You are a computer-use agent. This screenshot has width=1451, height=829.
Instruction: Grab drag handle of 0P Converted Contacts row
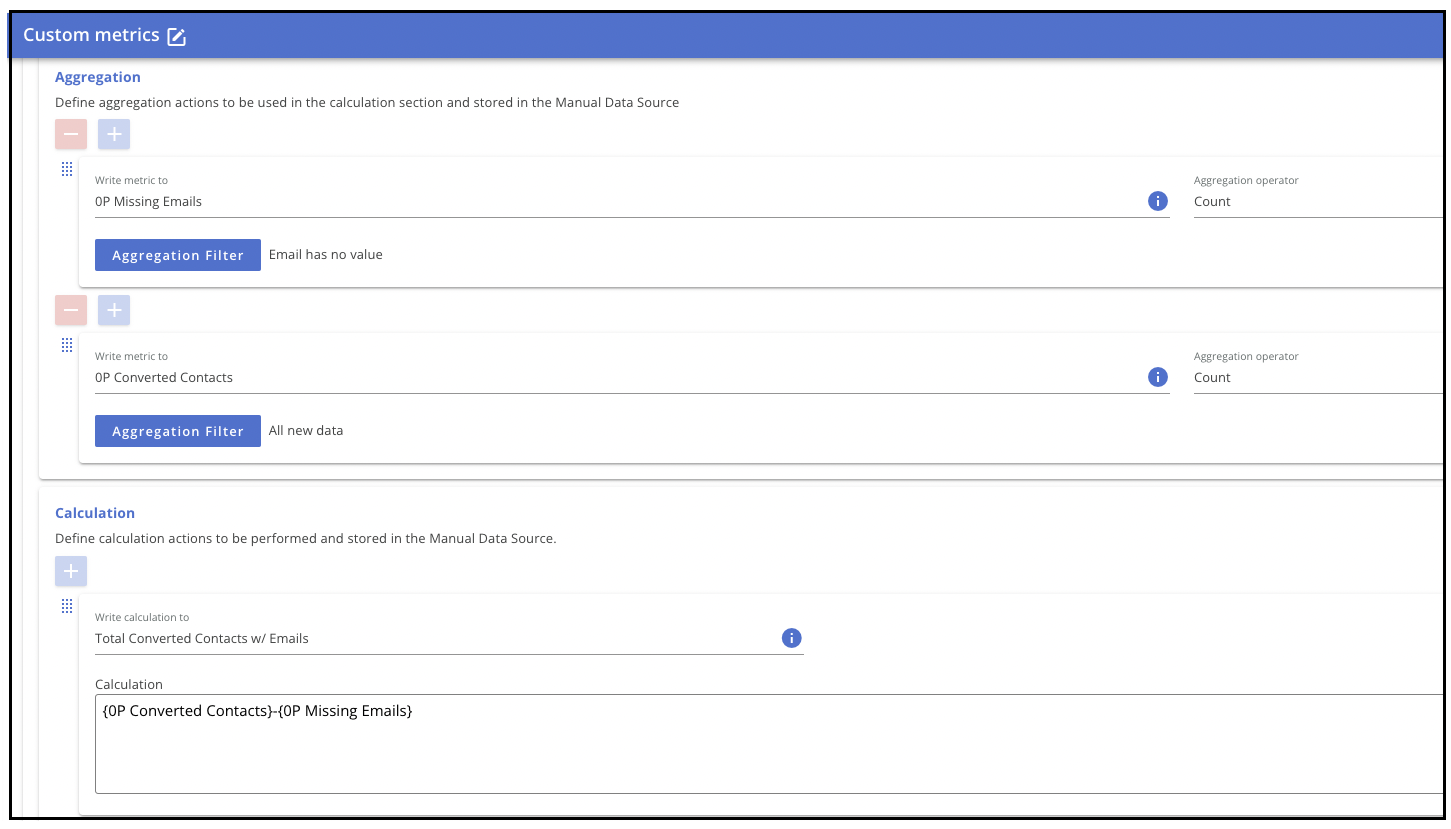pos(67,345)
